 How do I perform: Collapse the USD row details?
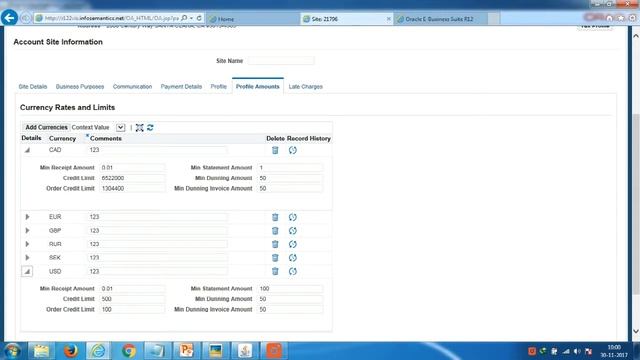pyautogui.click(x=27, y=271)
